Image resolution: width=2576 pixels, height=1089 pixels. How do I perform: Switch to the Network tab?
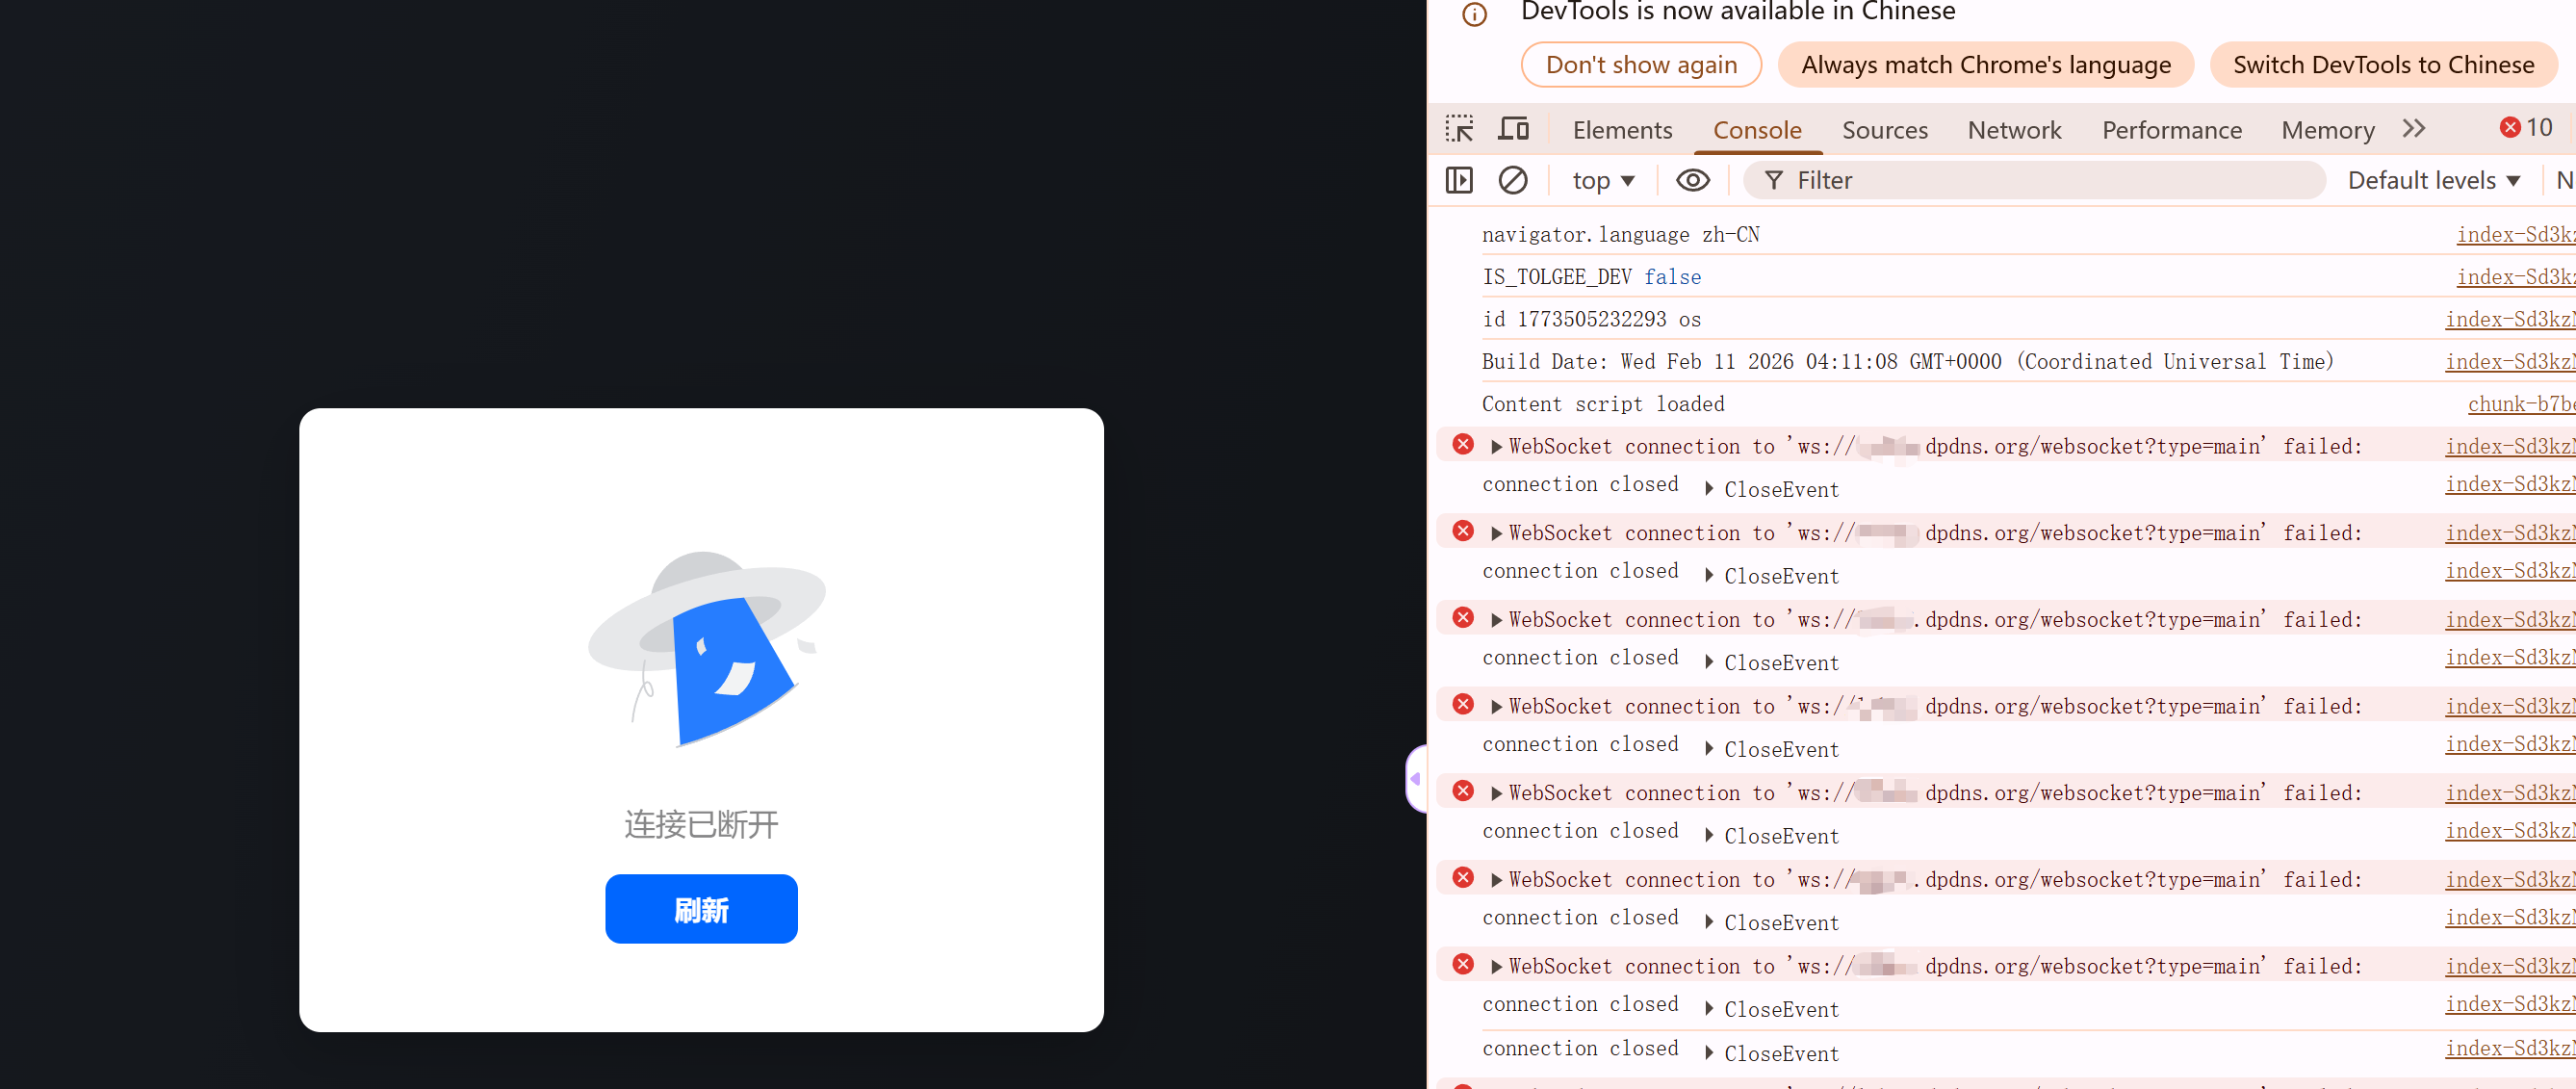(2013, 130)
